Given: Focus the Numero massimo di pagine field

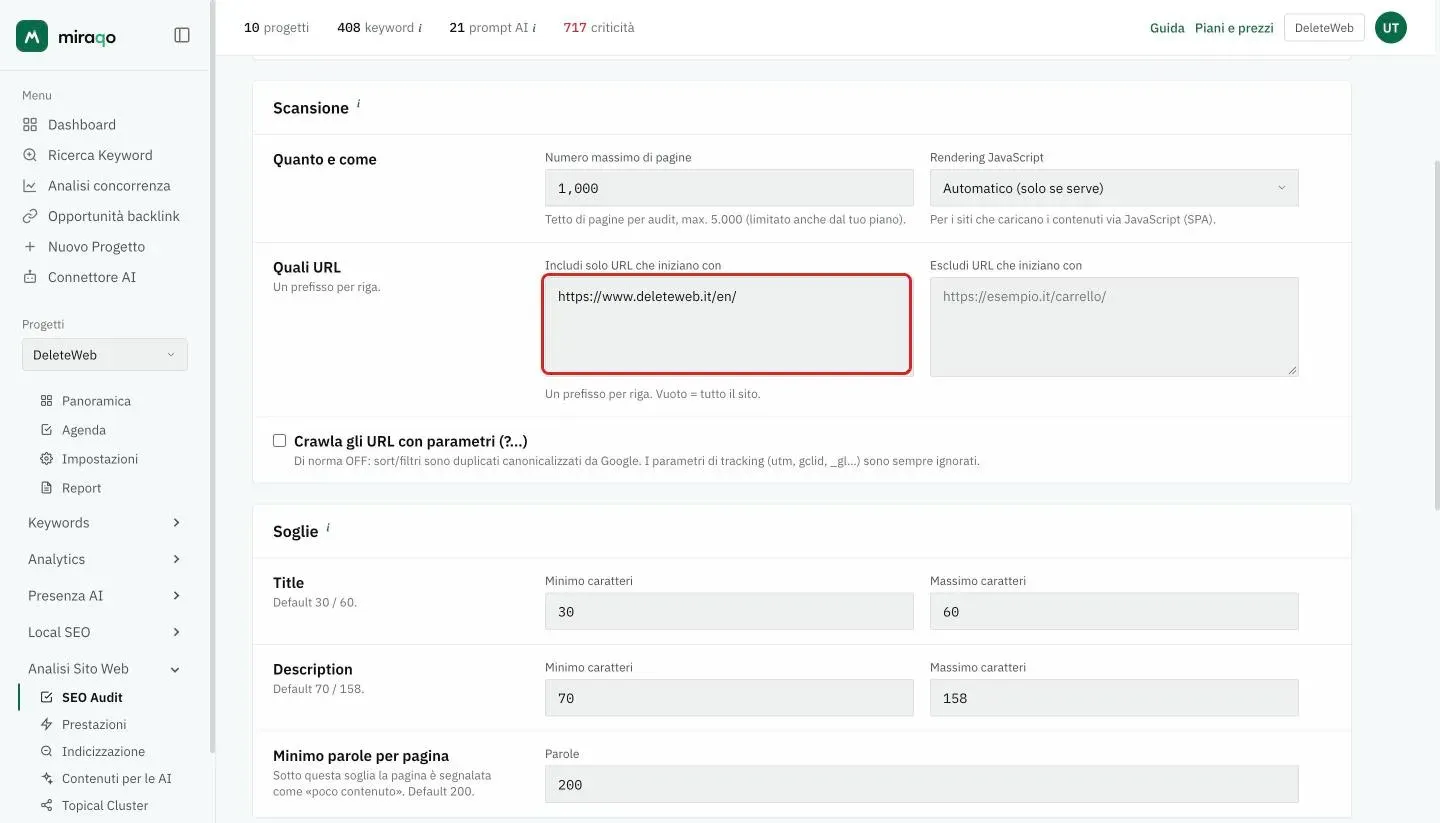Looking at the screenshot, I should pos(729,188).
